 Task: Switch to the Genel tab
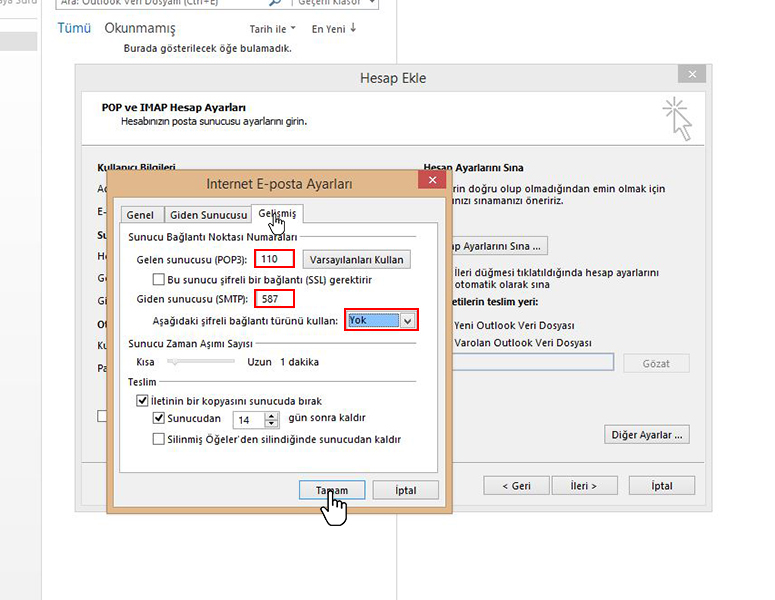point(140,215)
